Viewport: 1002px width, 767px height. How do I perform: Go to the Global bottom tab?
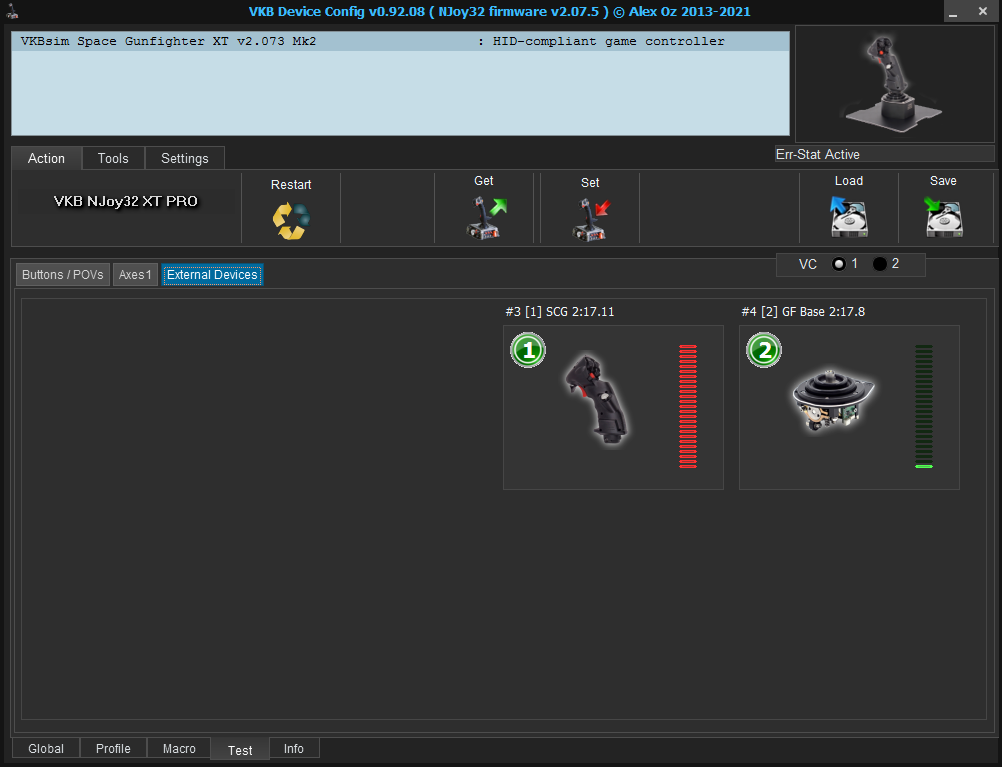46,749
